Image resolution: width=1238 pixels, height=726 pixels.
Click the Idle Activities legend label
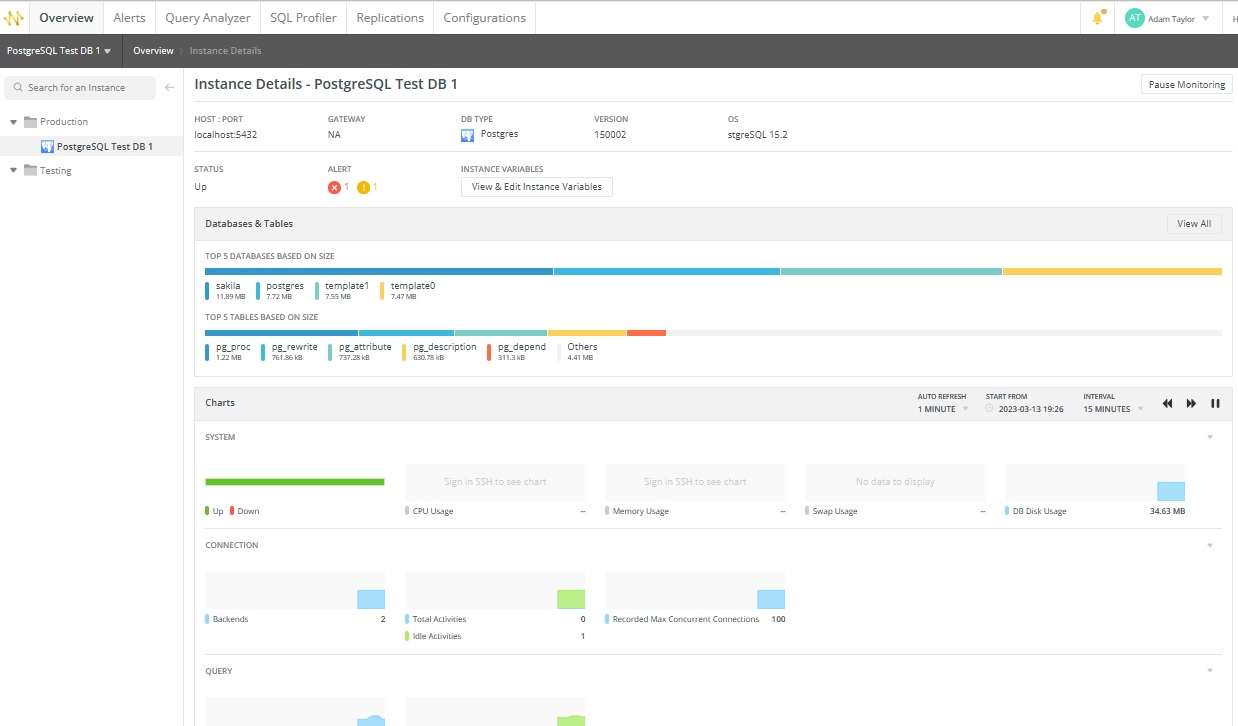[x=437, y=636]
